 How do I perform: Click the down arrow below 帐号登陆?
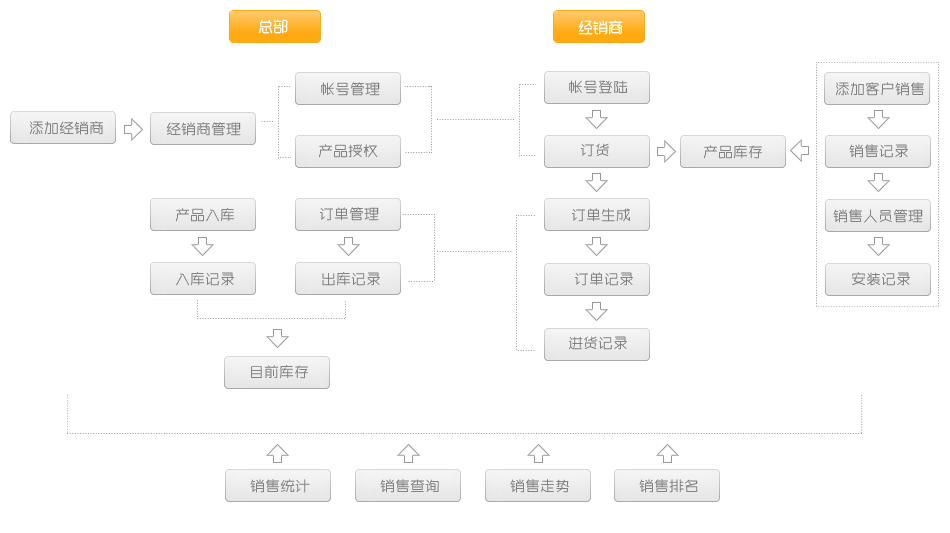point(597,119)
